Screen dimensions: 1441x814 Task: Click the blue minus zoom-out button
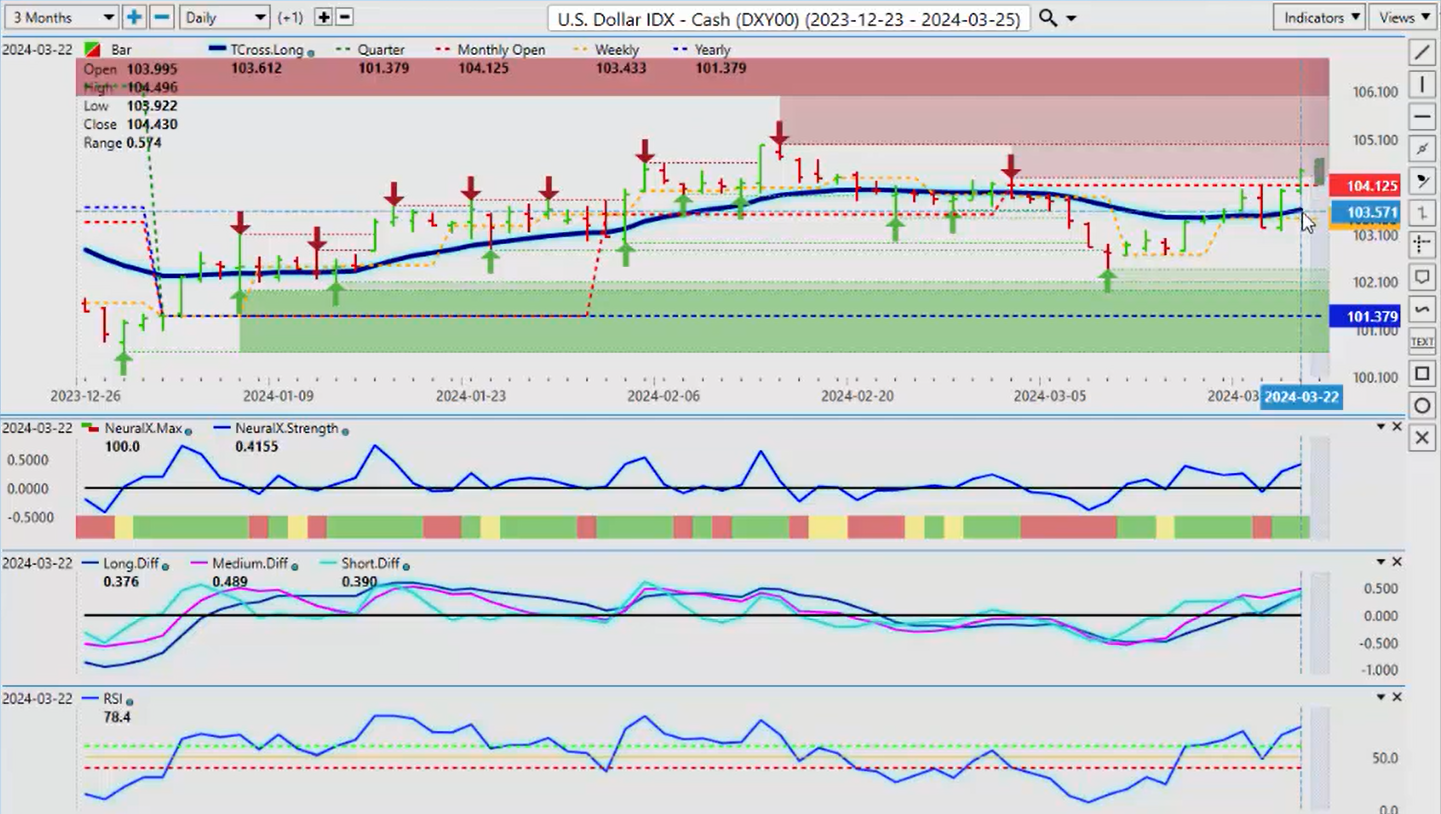pyautogui.click(x=161, y=17)
